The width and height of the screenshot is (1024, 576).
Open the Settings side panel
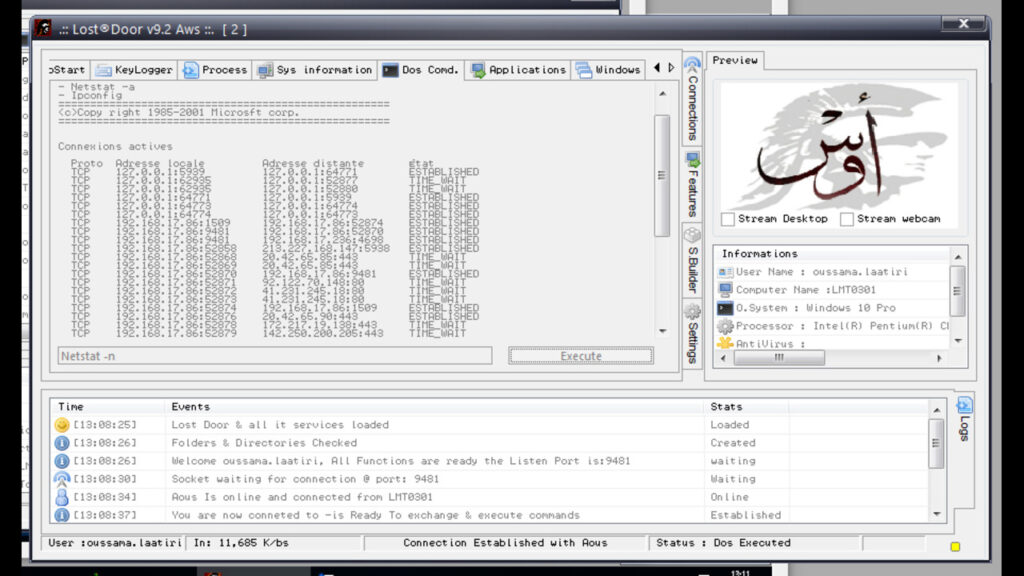pyautogui.click(x=692, y=334)
